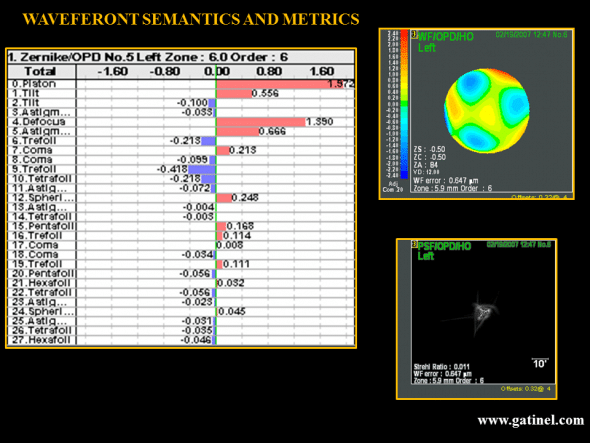Select the '1.Tilt' row label

tap(26, 93)
